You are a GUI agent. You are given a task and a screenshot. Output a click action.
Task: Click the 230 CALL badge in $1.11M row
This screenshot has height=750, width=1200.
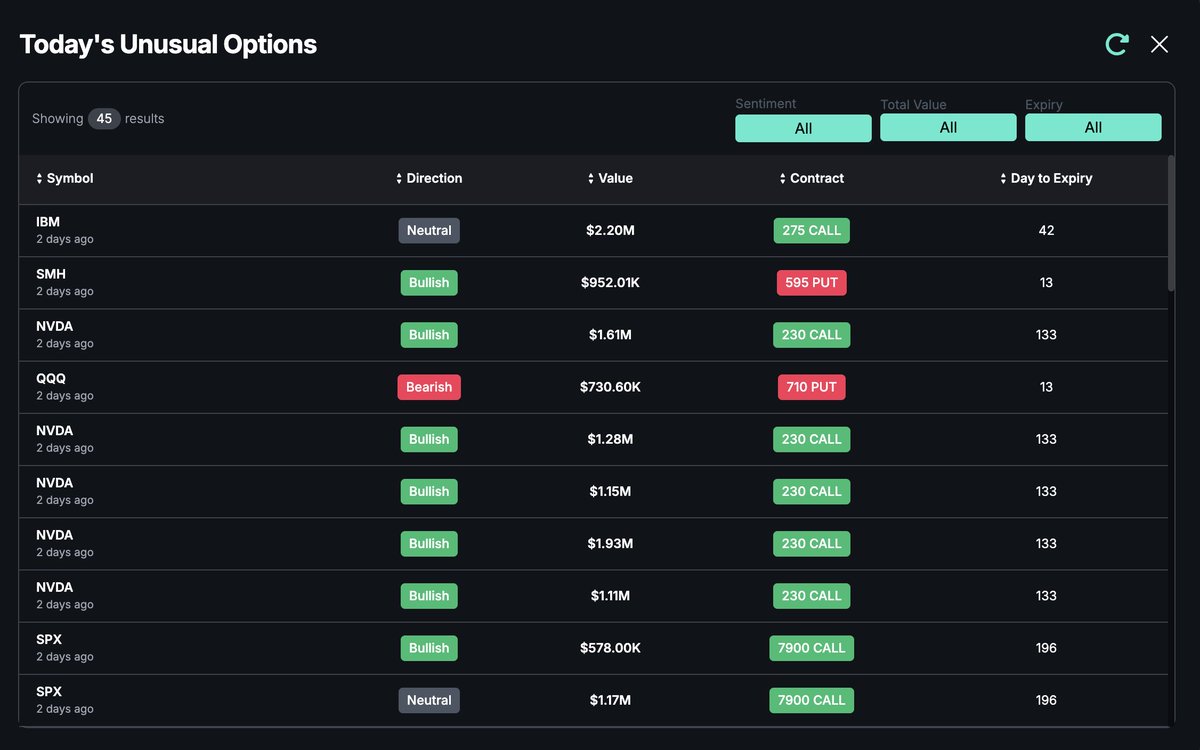pyautogui.click(x=811, y=595)
